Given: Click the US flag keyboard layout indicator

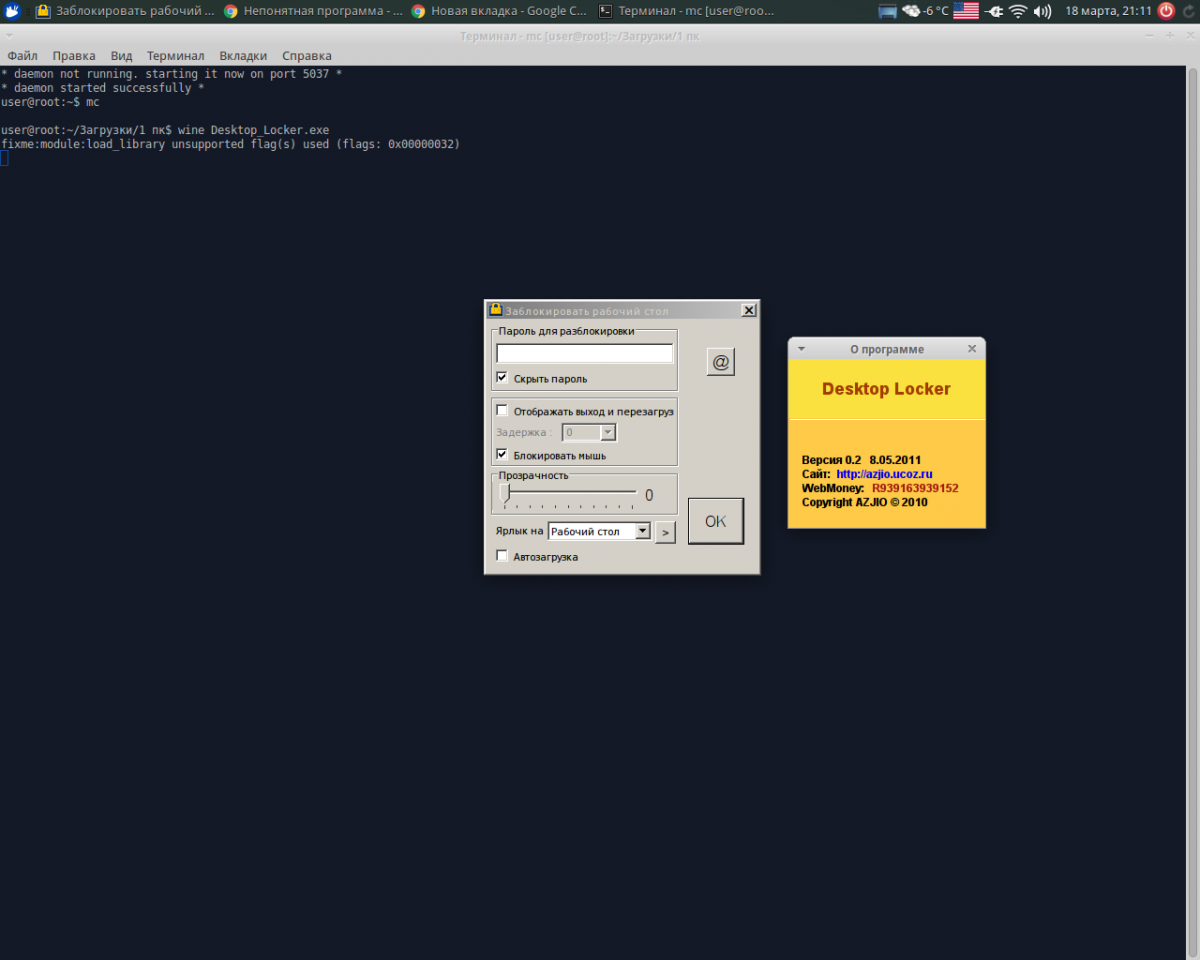Looking at the screenshot, I should point(966,11).
